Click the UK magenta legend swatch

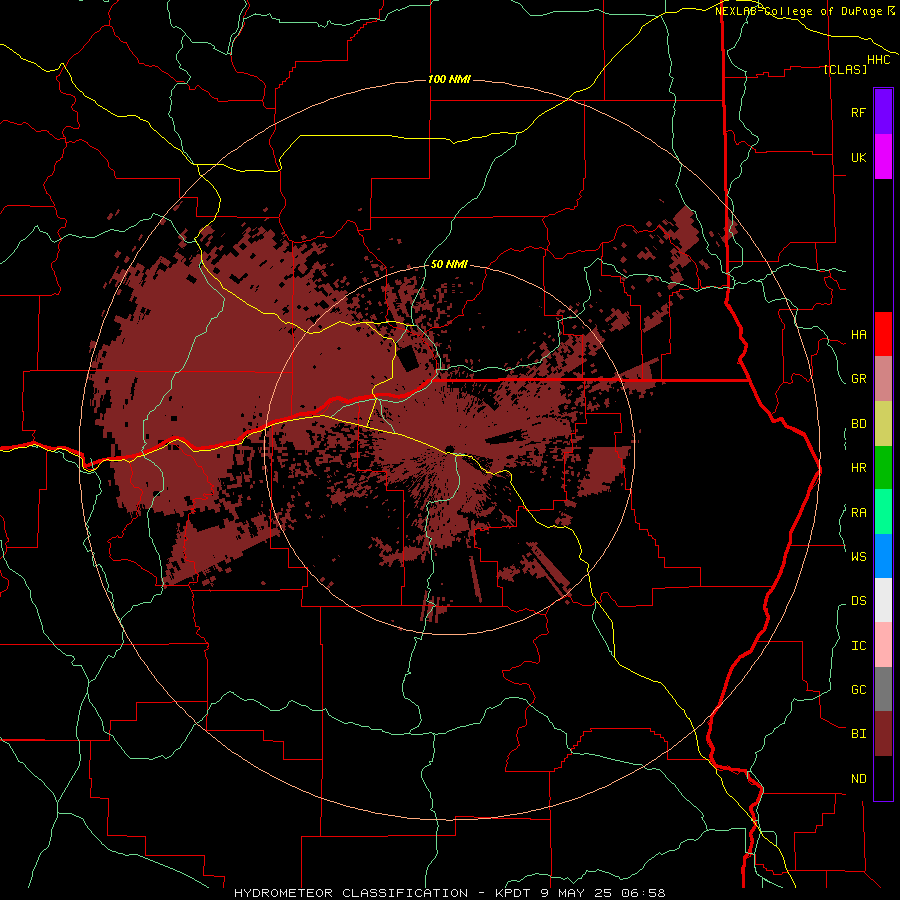coord(883,157)
